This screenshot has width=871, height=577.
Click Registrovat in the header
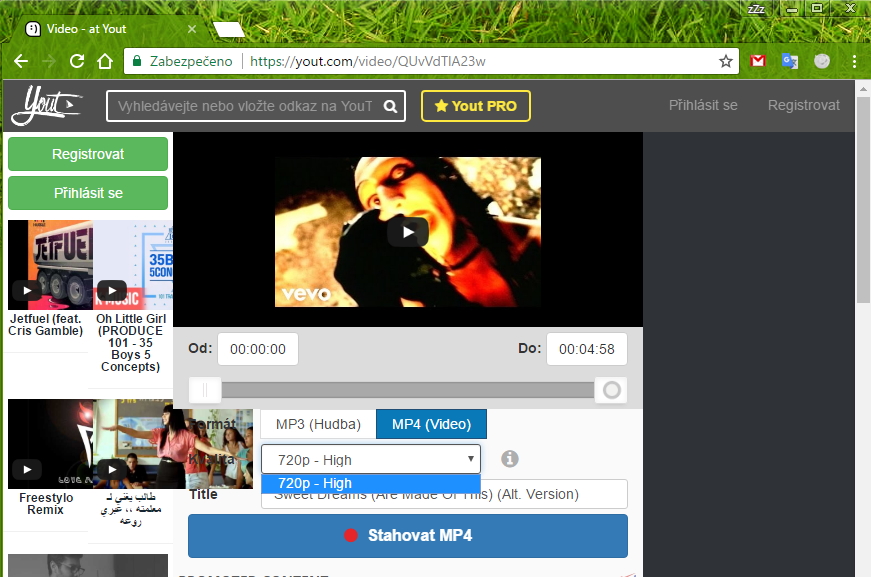[x=803, y=106]
